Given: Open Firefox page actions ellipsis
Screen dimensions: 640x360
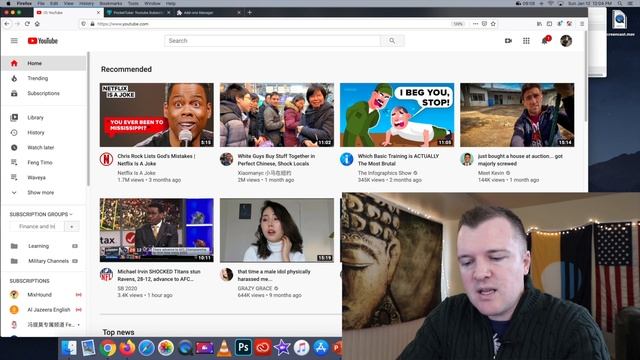Looking at the screenshot, I should [475, 24].
